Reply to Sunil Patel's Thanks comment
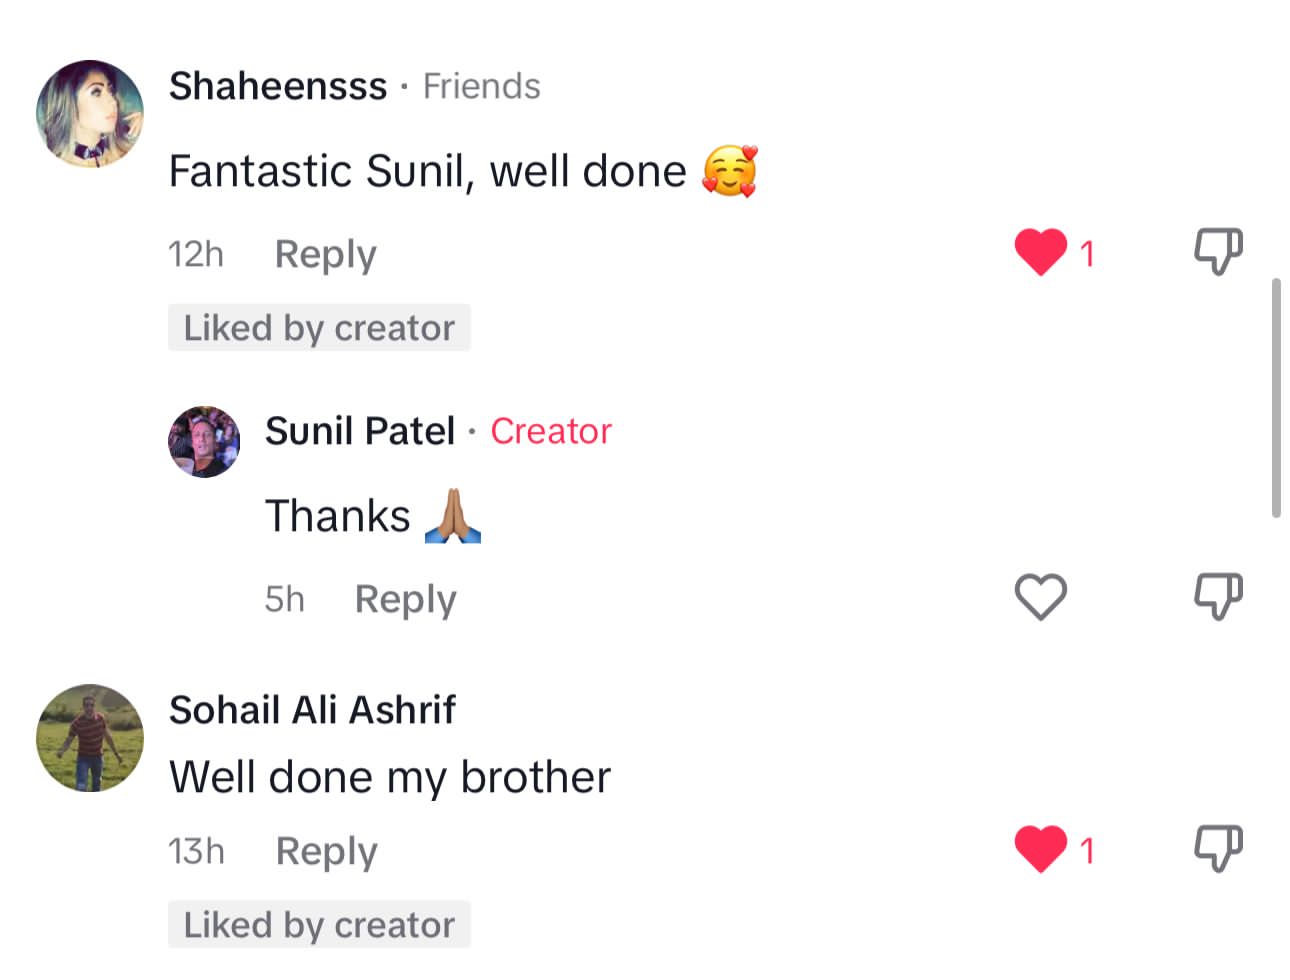Viewport: 1290px width, 980px height. (405, 599)
